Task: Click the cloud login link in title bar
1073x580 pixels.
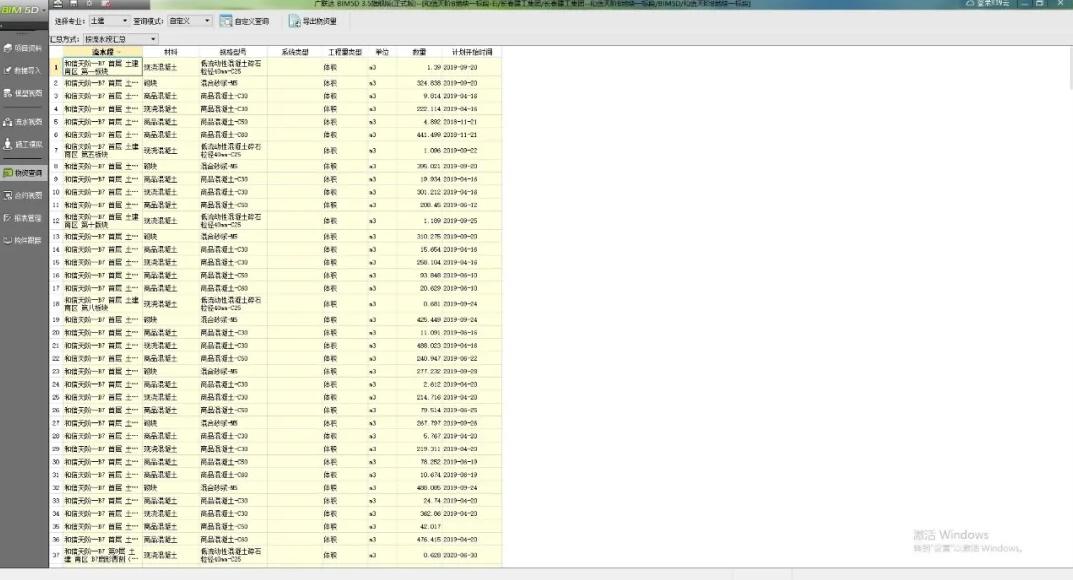Action: click(987, 3)
